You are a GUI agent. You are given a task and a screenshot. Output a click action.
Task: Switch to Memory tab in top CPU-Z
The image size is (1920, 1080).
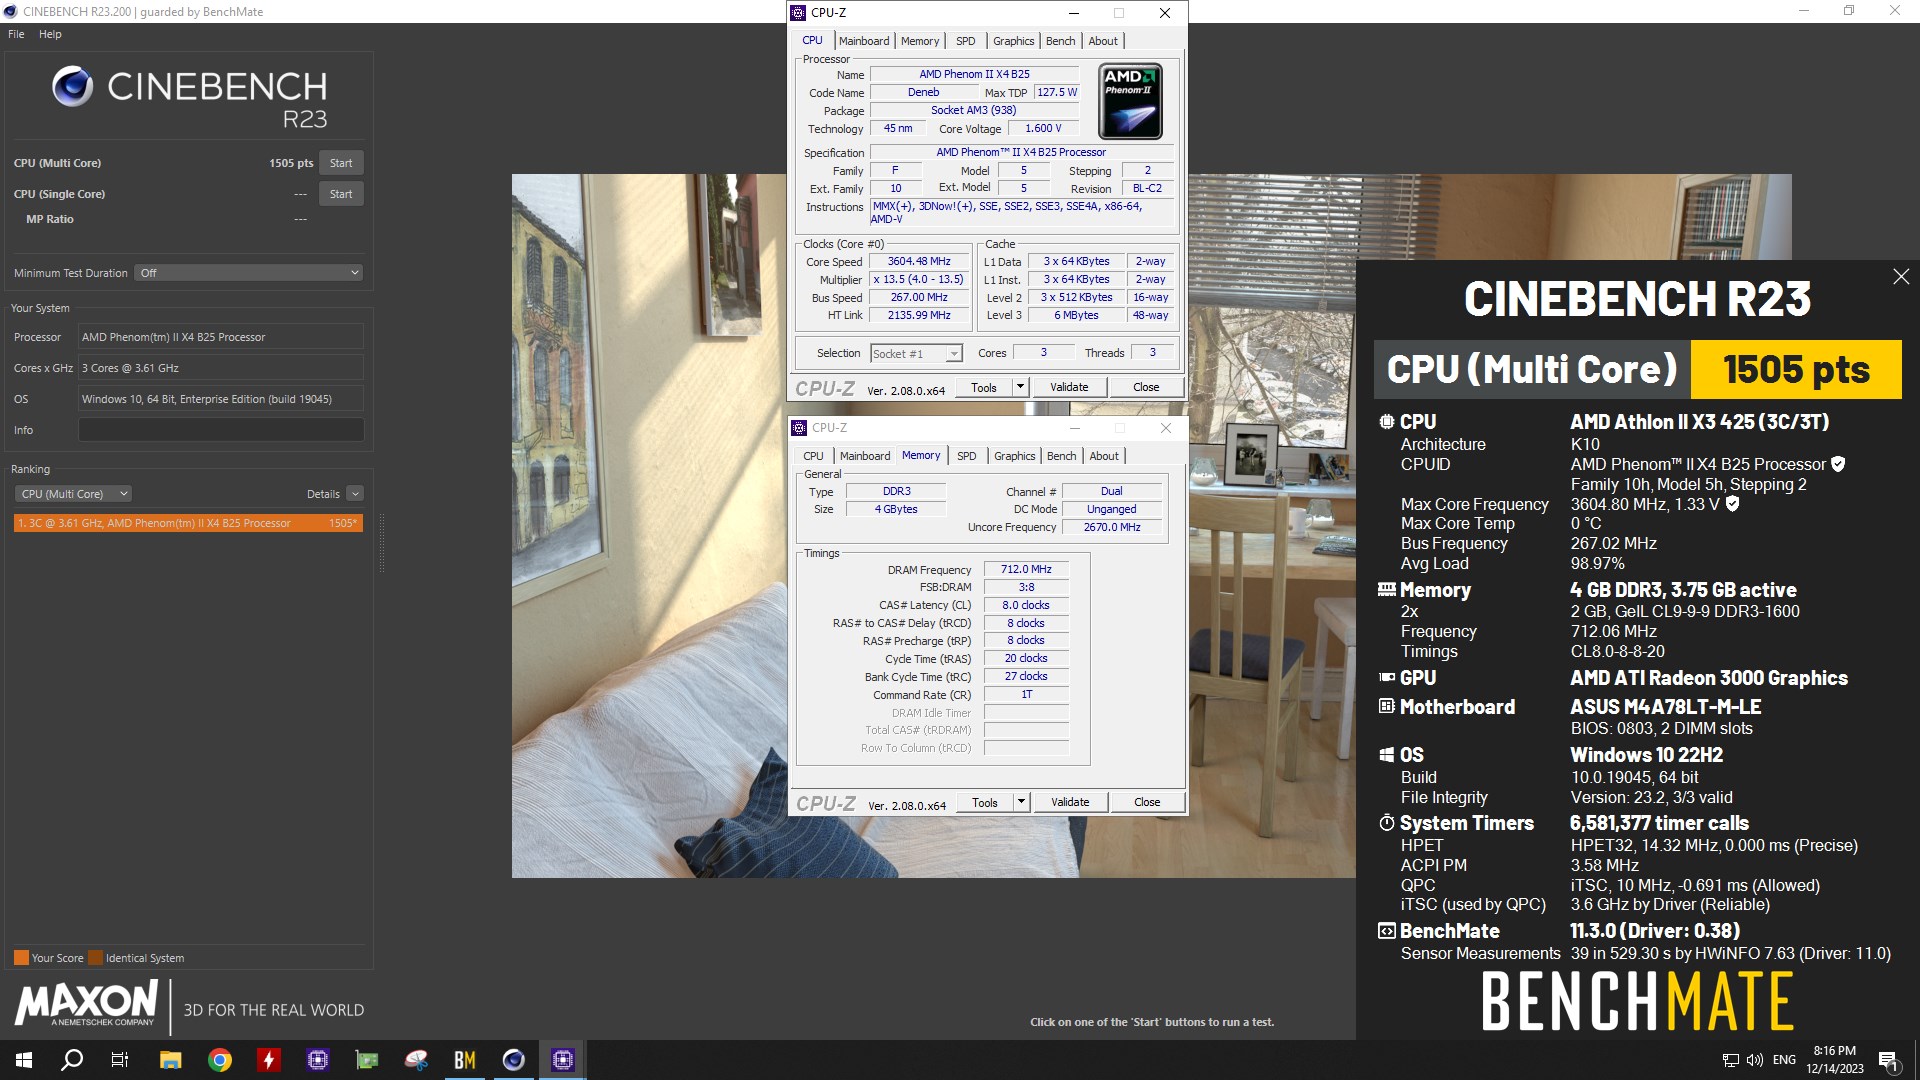click(920, 41)
